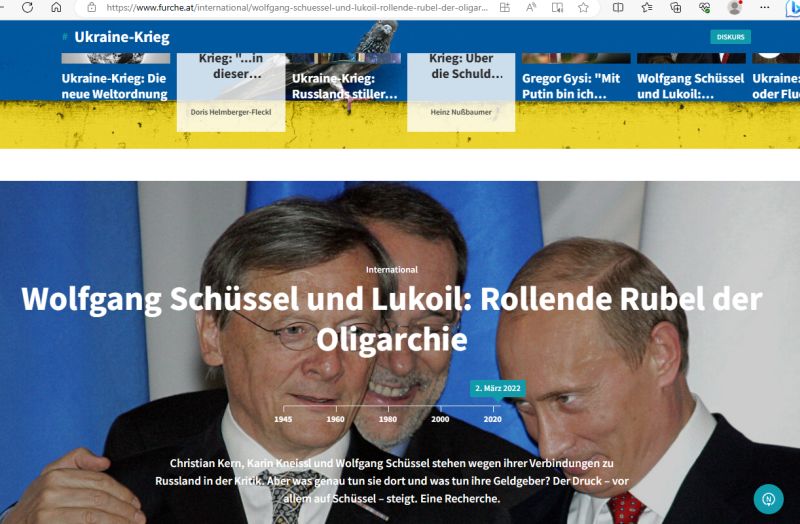Screen dimensions: 800x524
Task: Open the browser profile avatar
Action: [735, 7]
